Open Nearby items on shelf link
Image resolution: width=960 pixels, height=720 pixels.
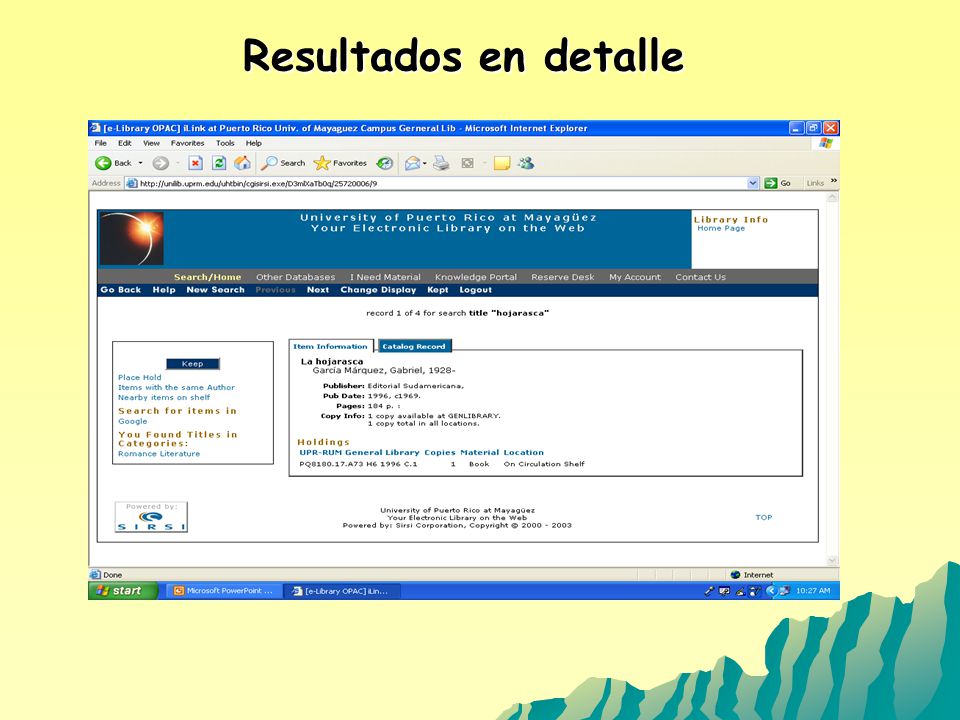click(x=164, y=397)
